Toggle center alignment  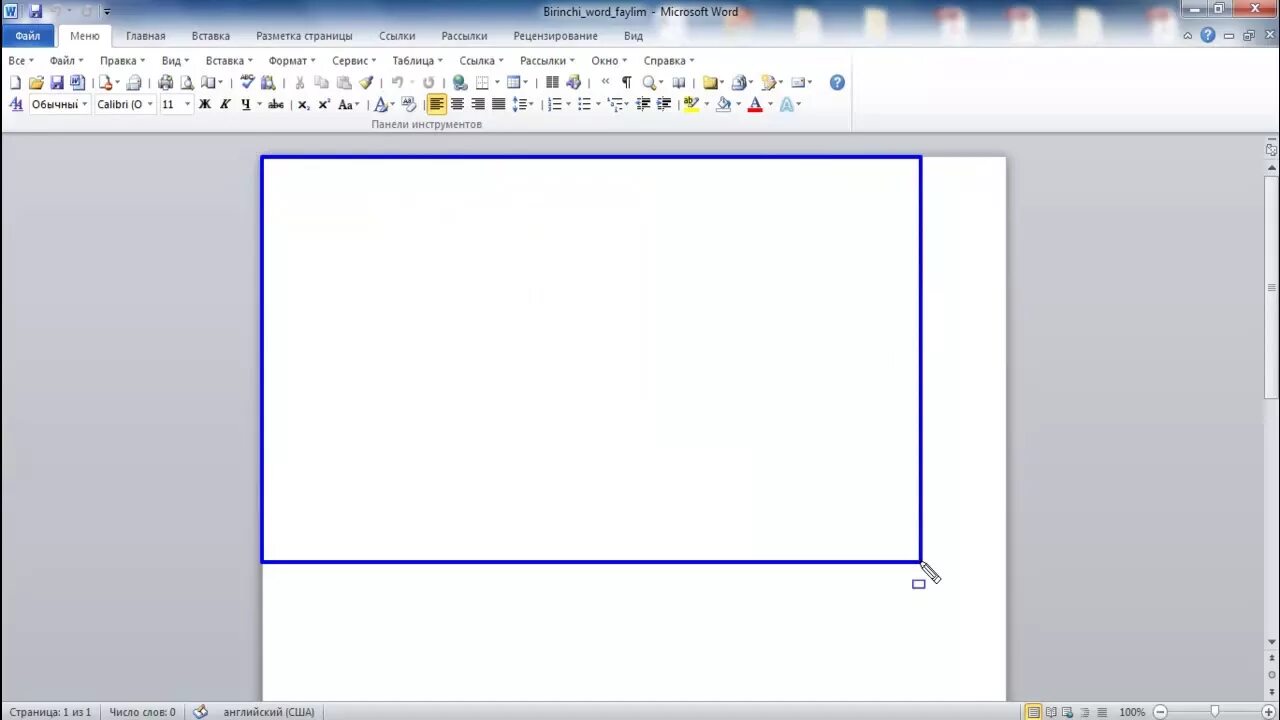click(x=457, y=104)
